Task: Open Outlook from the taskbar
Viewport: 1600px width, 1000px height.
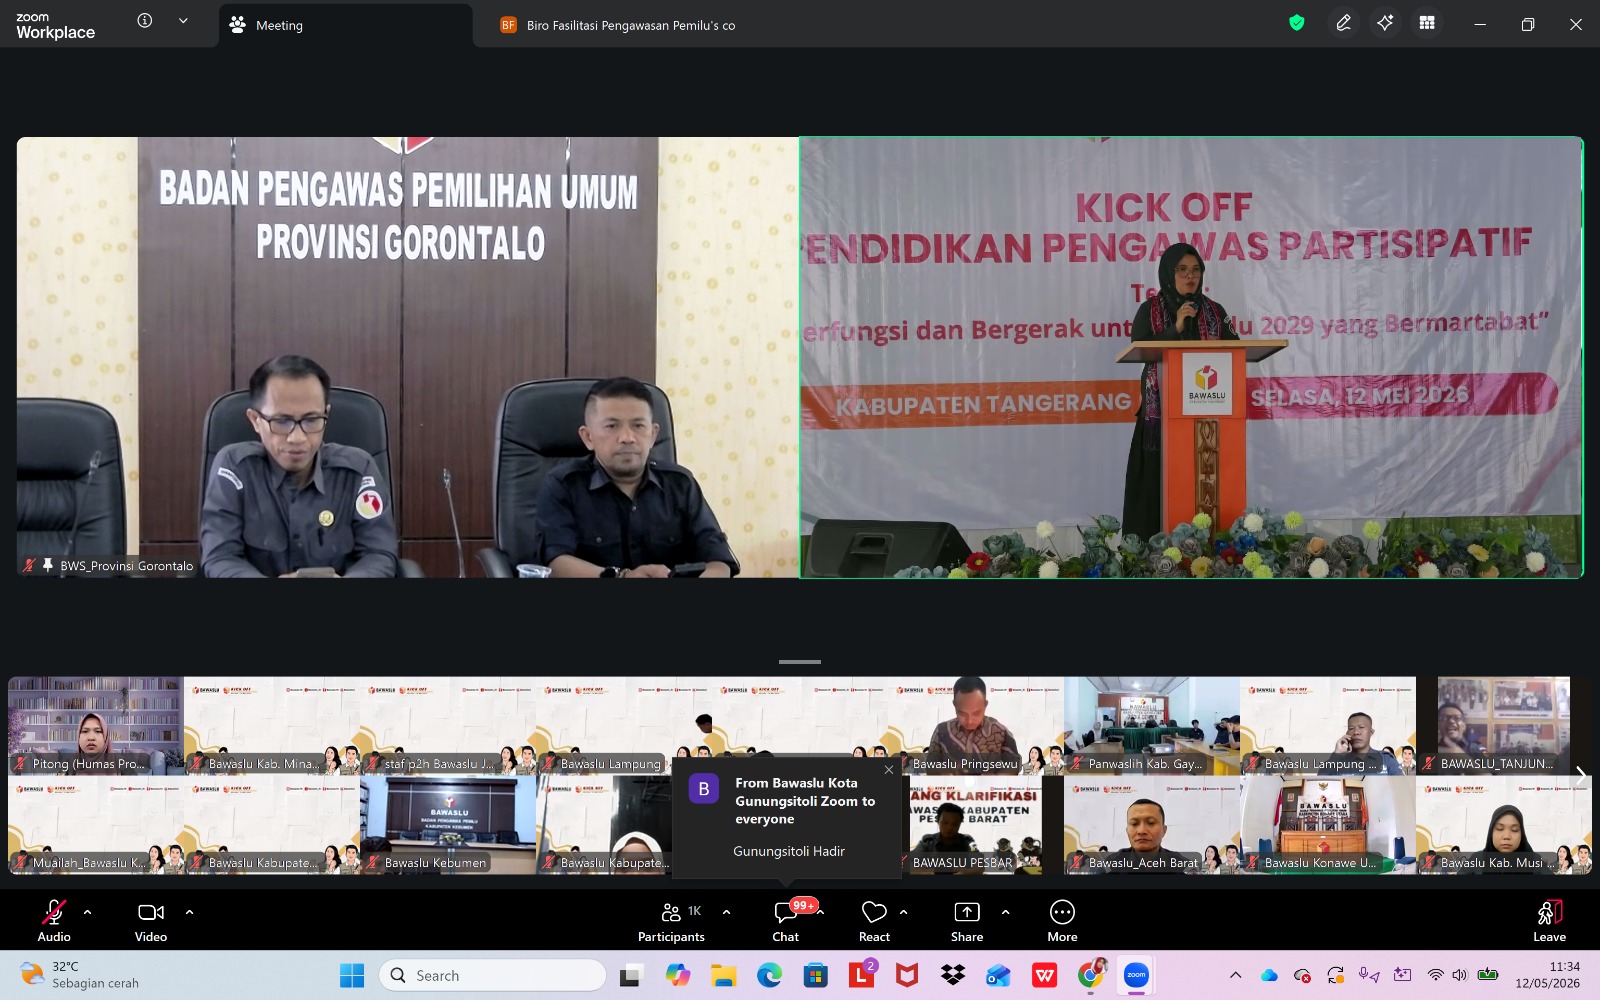Action: pyautogui.click(x=999, y=975)
